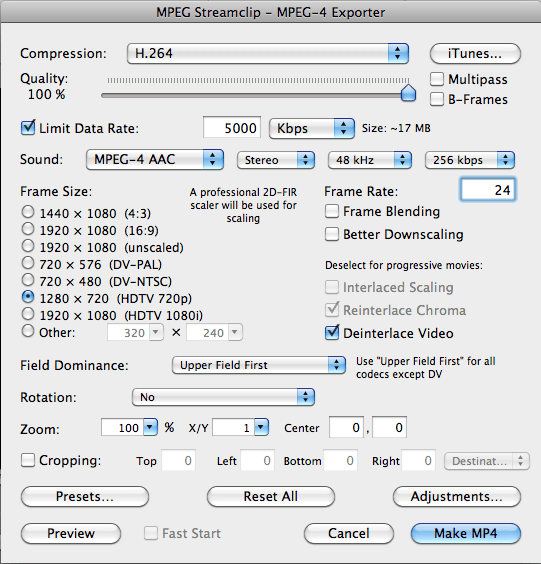Open Field Dominance dropdown showing Upper Field First
The width and height of the screenshot is (541, 564).
coord(259,365)
